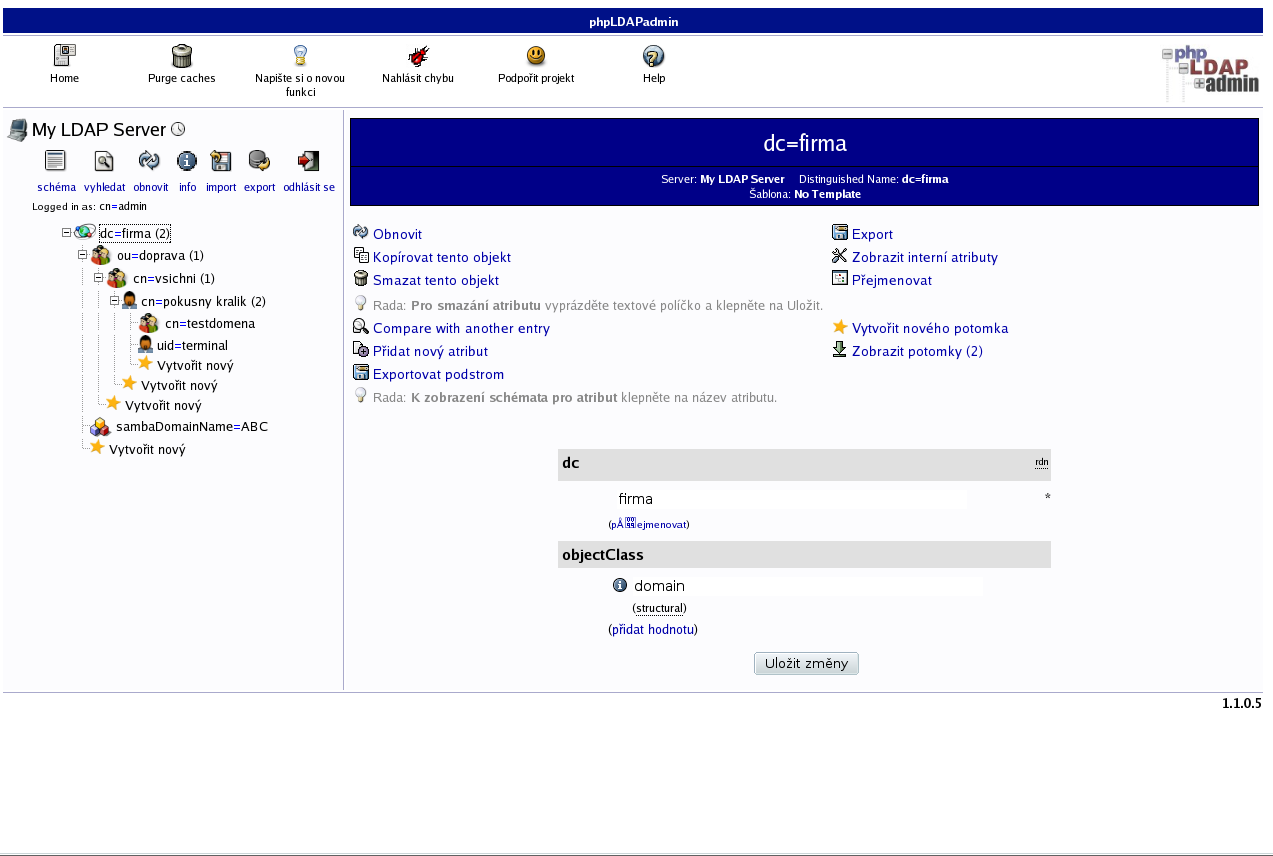Click Zobrazit potomky (2) link
This screenshot has width=1273, height=856.
click(917, 351)
